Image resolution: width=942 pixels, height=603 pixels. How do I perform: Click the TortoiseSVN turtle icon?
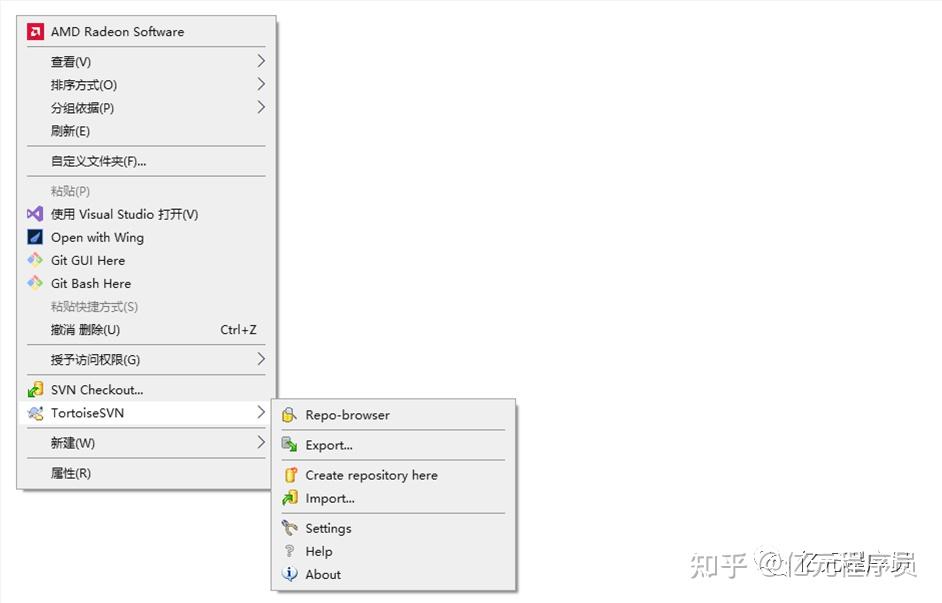coord(35,413)
